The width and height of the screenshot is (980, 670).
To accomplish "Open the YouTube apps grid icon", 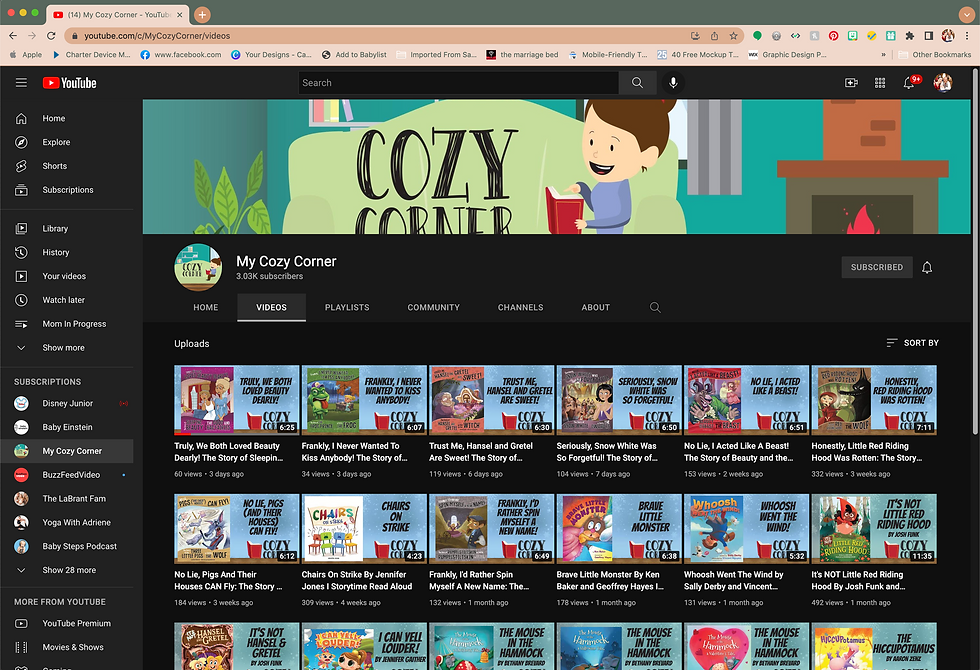I will point(880,82).
